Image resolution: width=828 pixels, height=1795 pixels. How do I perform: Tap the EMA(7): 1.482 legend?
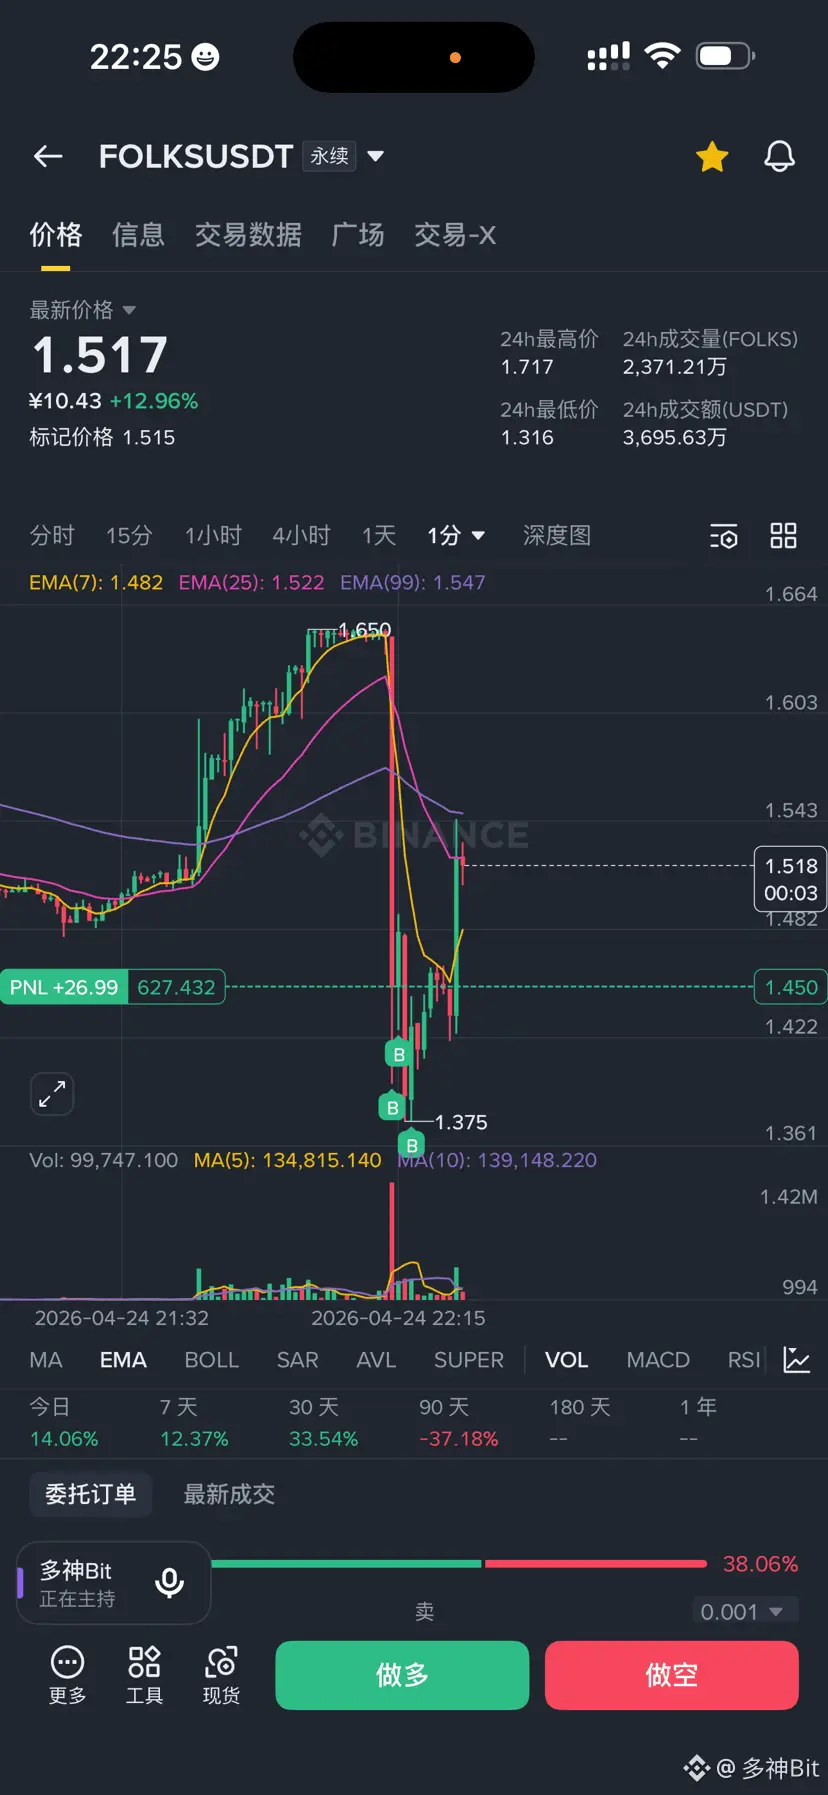96,582
